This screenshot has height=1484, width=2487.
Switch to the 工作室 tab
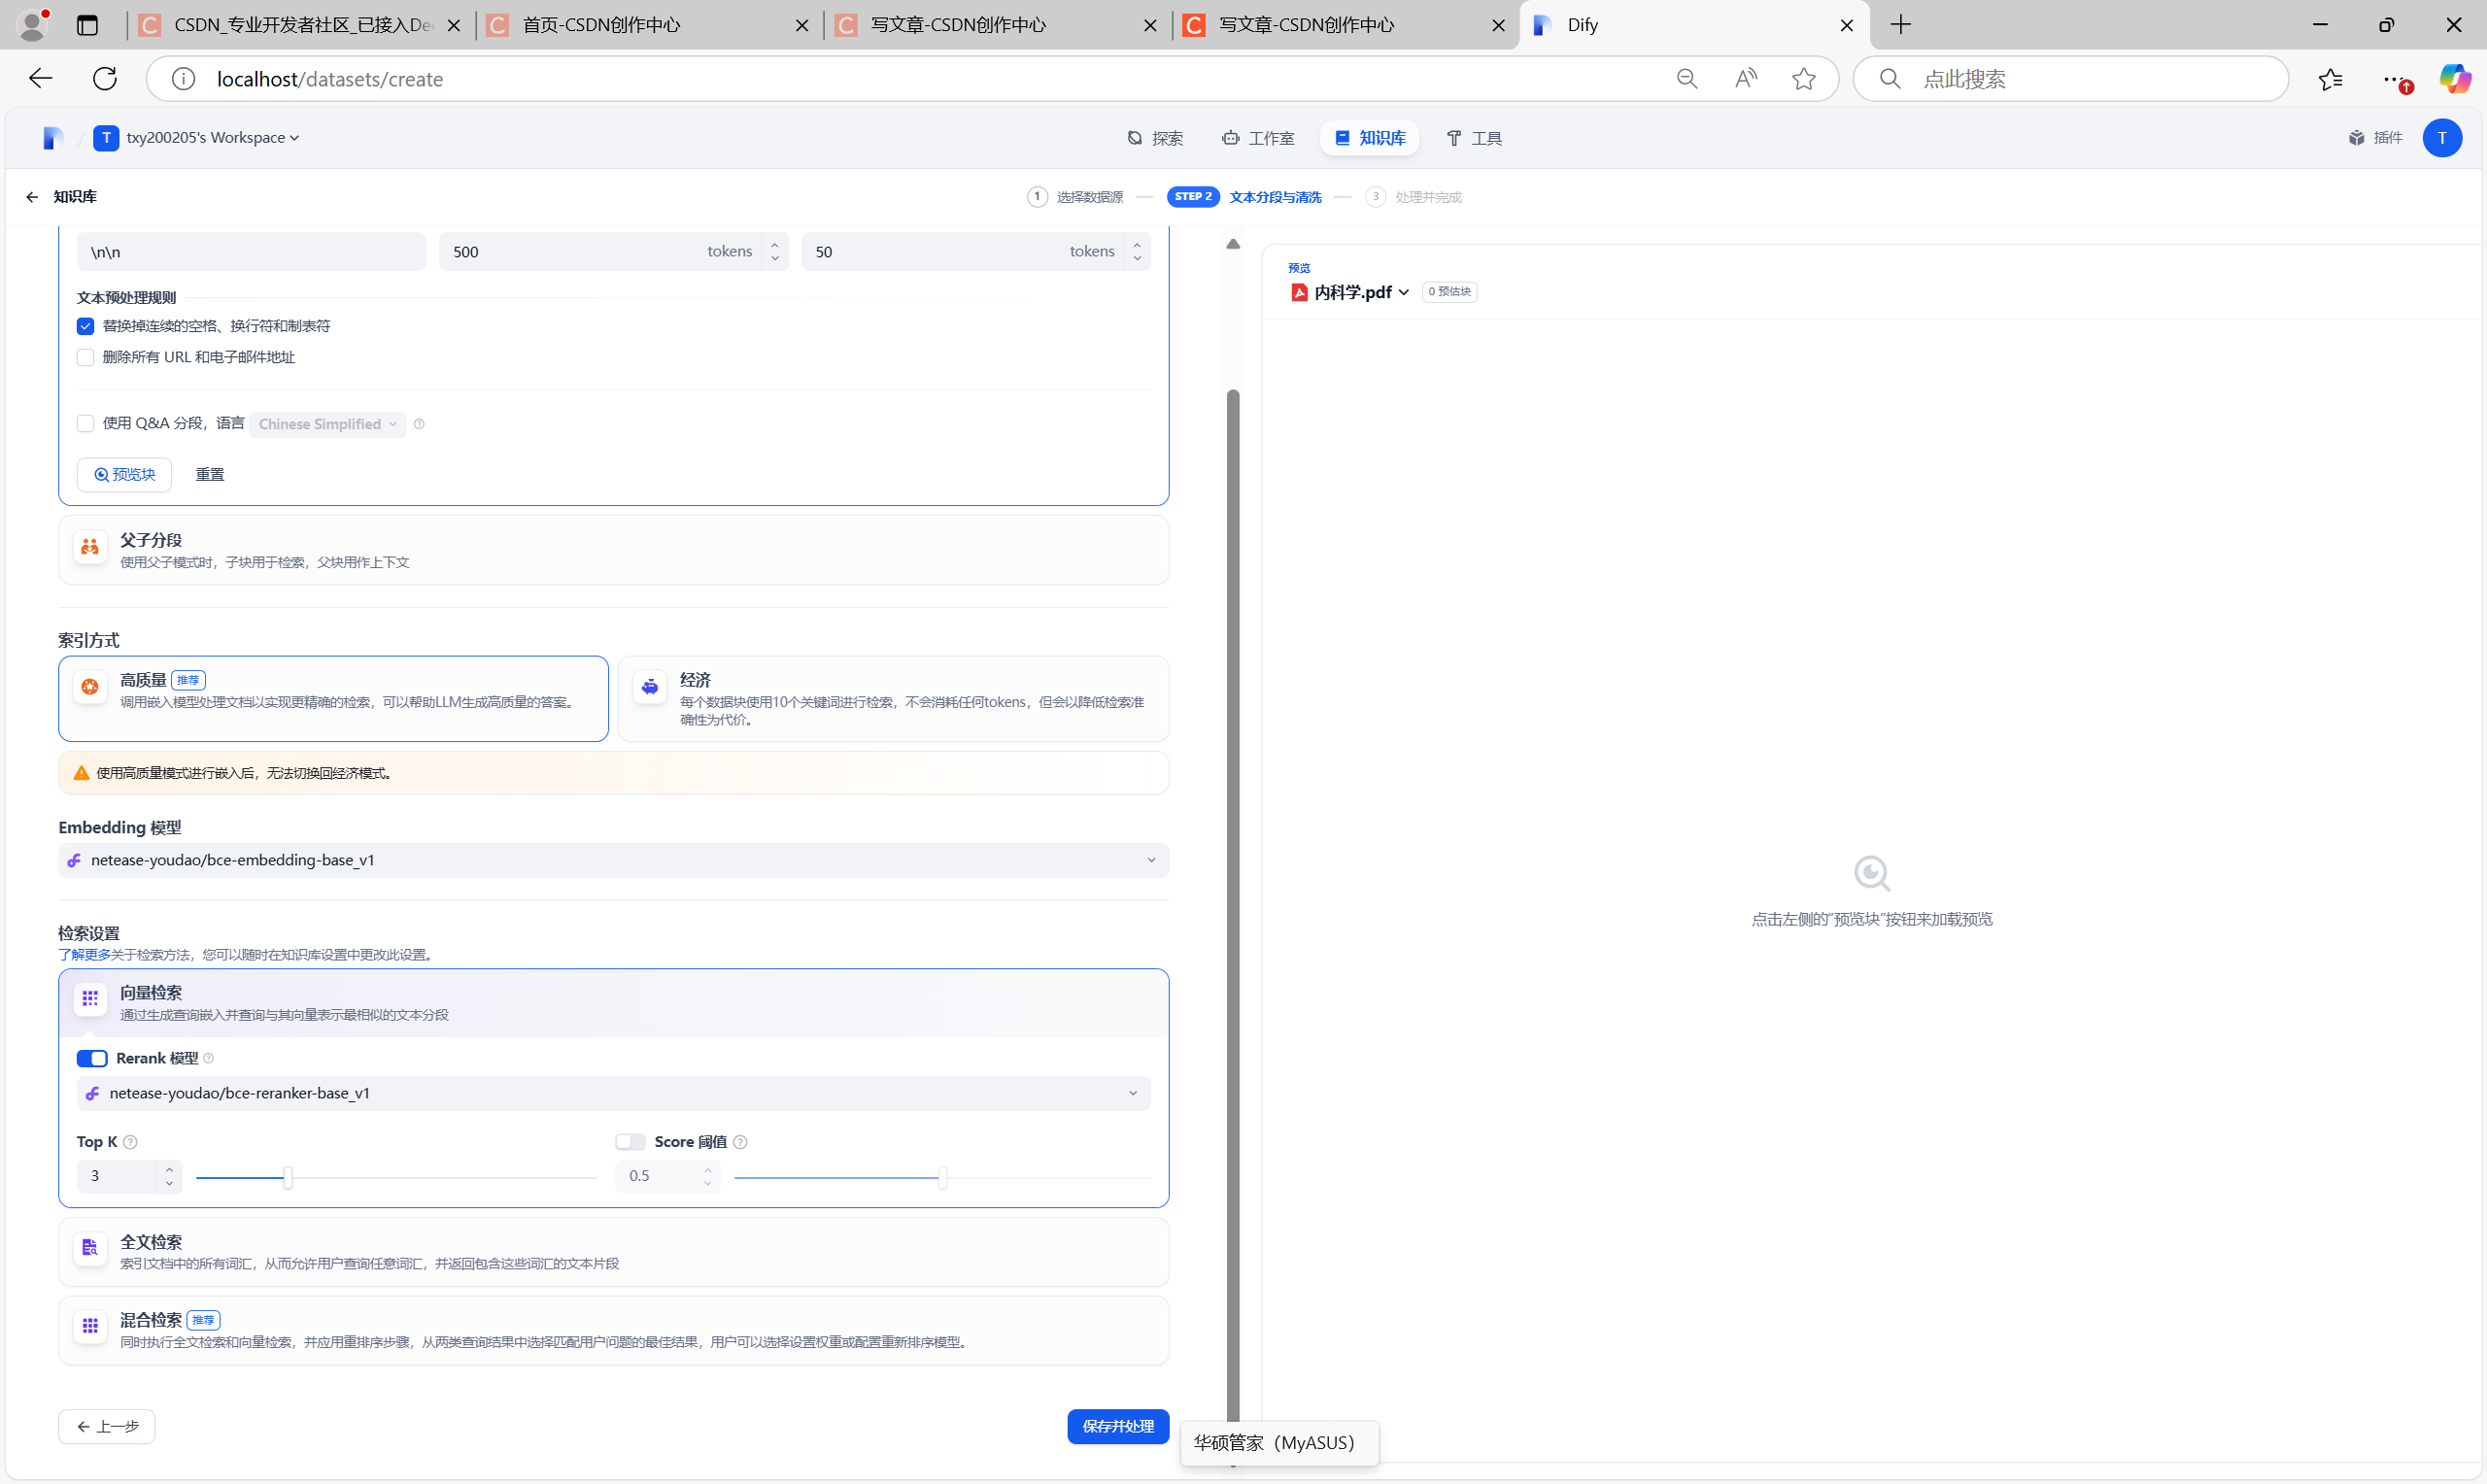[1258, 138]
